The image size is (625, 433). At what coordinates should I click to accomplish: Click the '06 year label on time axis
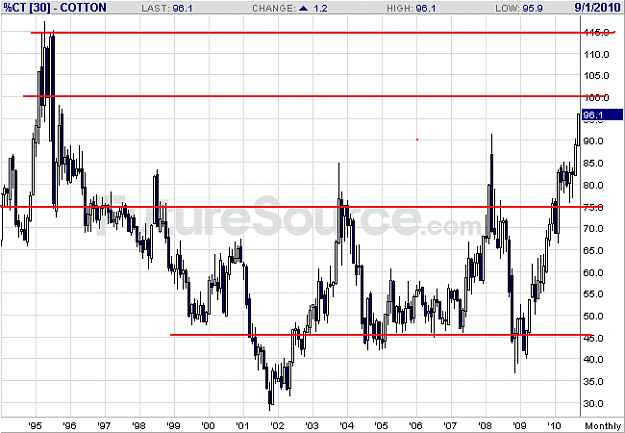pyautogui.click(x=415, y=425)
